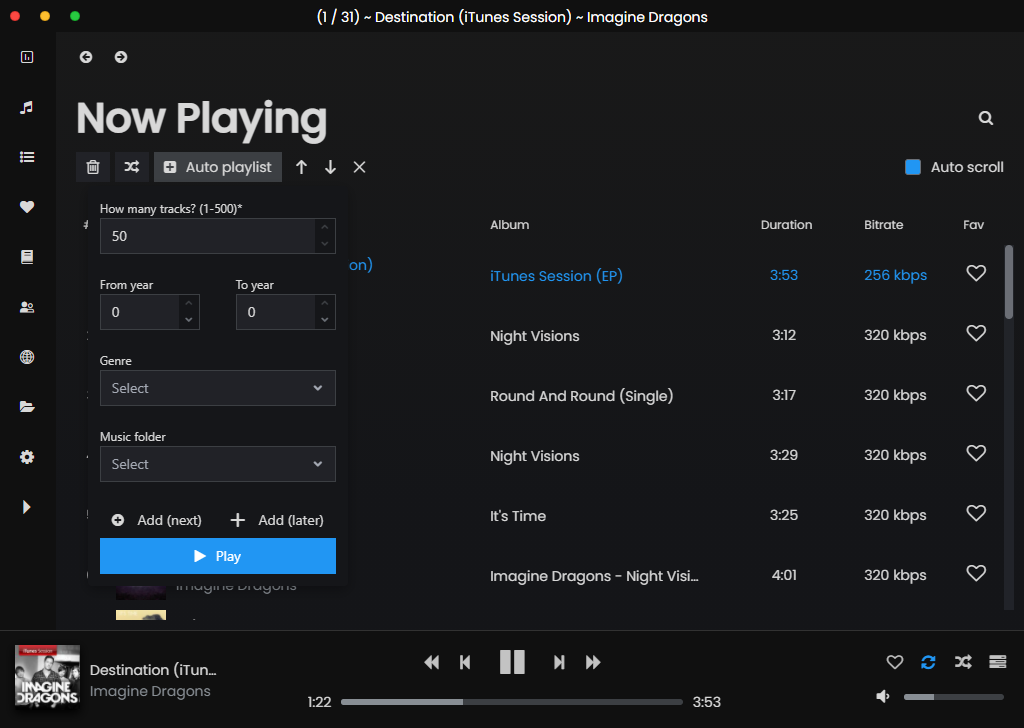Viewport: 1024px width, 728px height.
Task: Click the playback progress seek bar
Action: (x=511, y=702)
